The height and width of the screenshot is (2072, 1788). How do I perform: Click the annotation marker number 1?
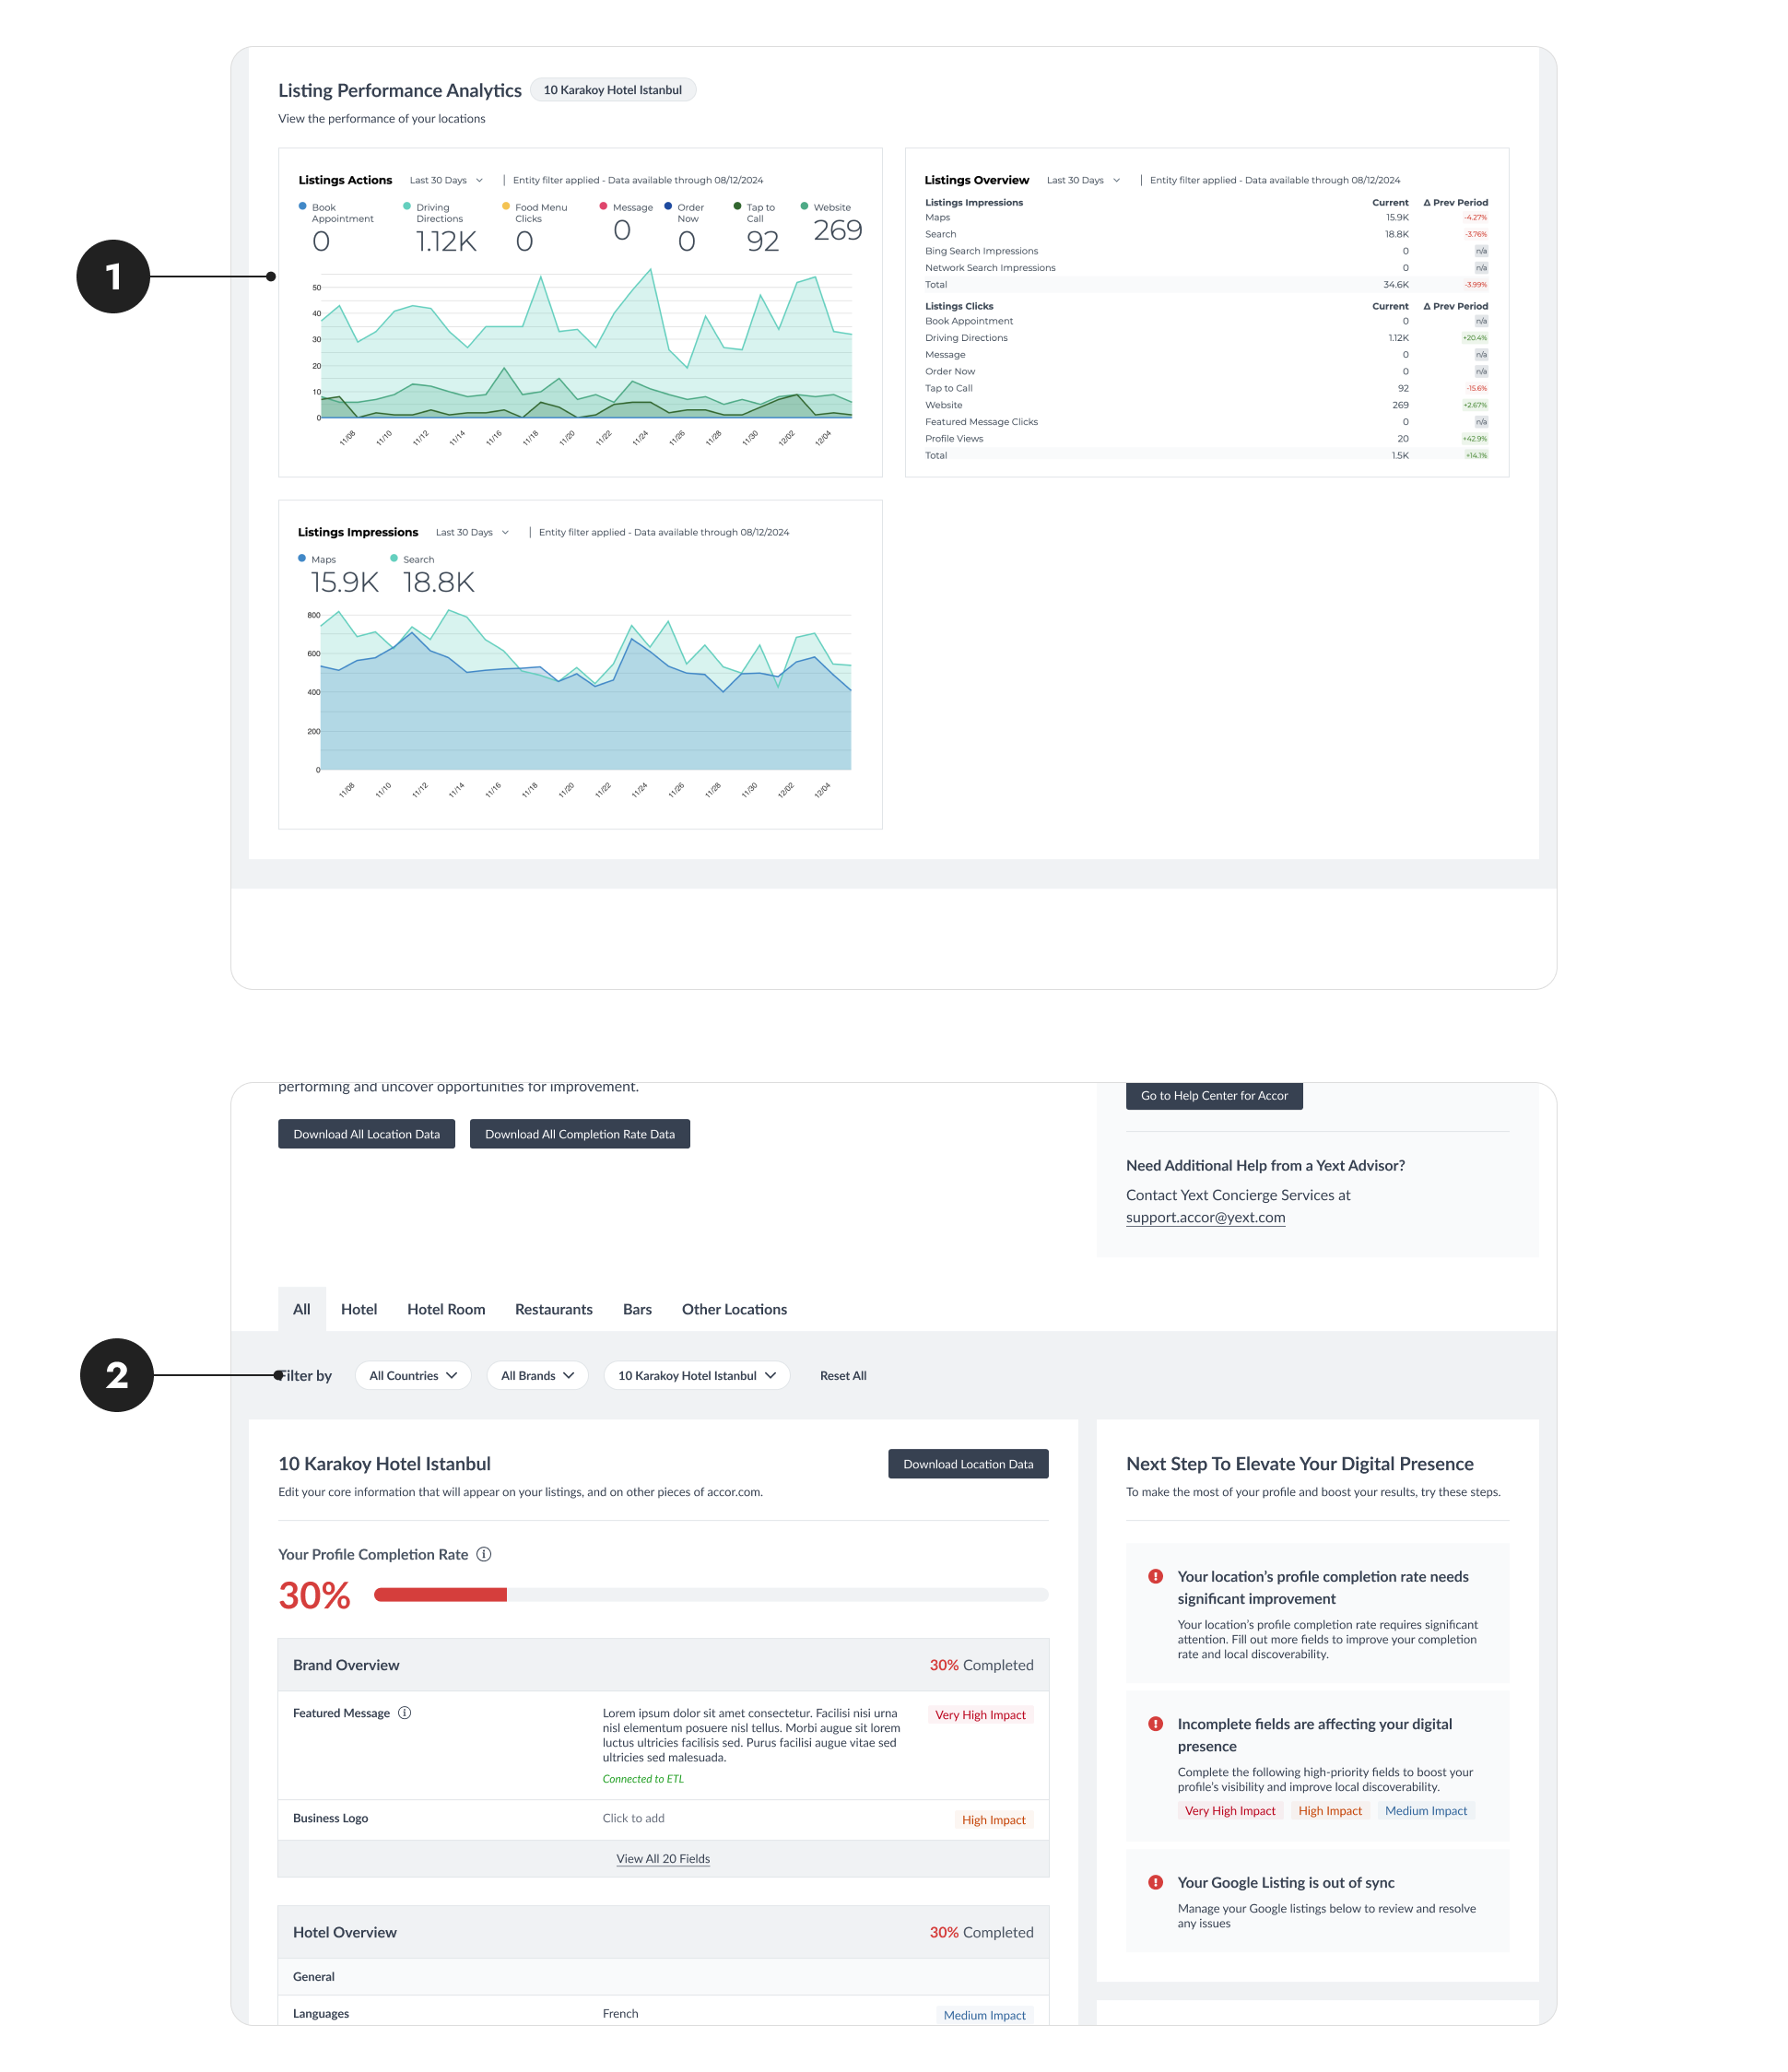(113, 277)
